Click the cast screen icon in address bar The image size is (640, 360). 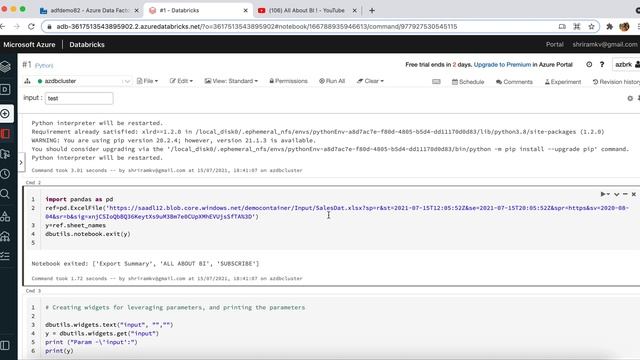[x=562, y=27]
